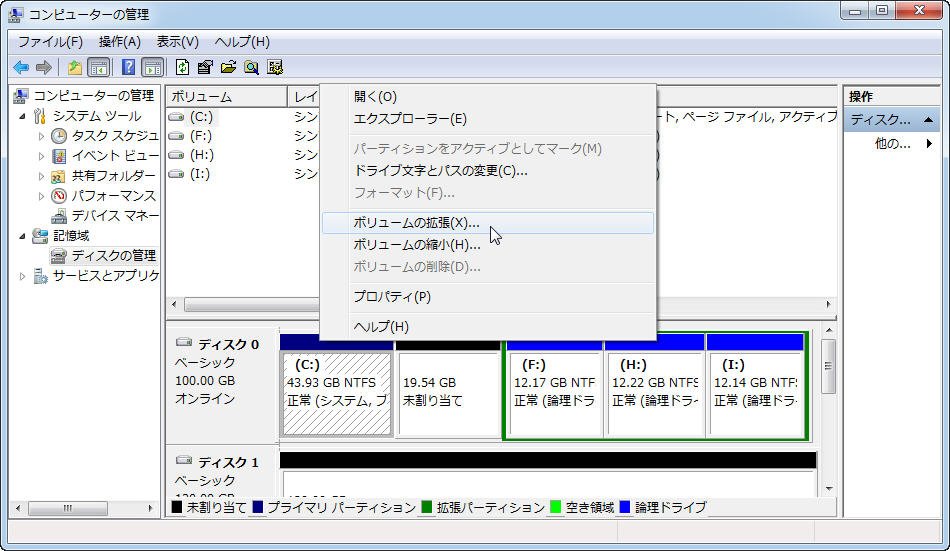Click the Properties toolbar icon
This screenshot has height=551, width=950.
[205, 67]
